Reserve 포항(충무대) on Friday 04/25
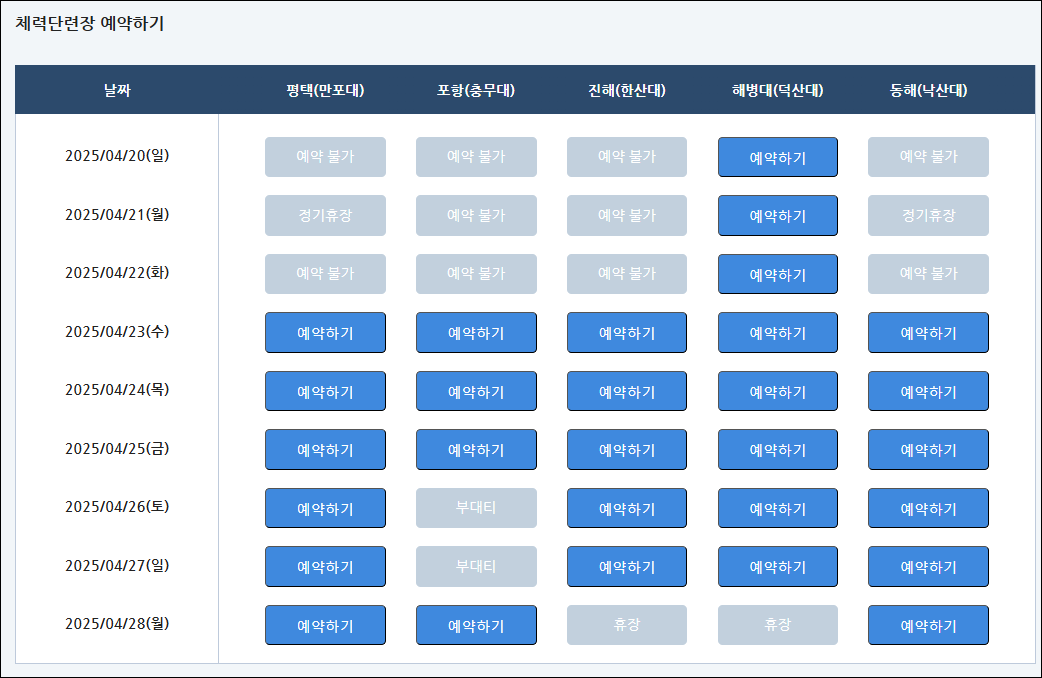1042x678 pixels. click(476, 449)
